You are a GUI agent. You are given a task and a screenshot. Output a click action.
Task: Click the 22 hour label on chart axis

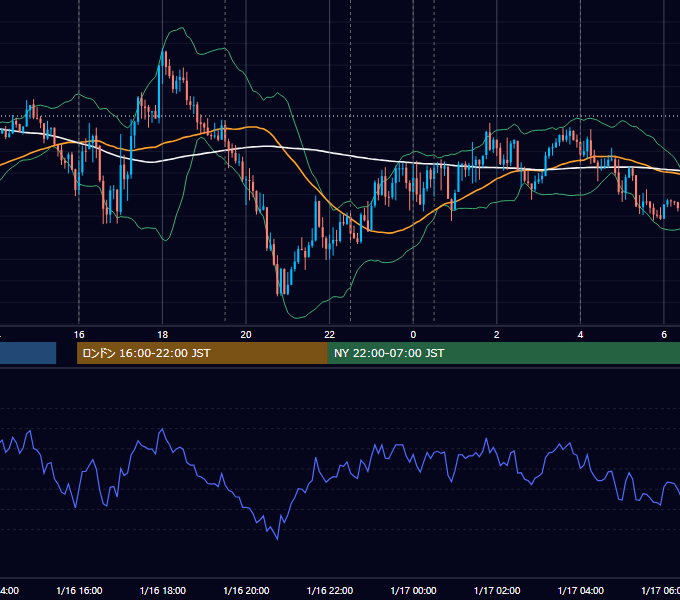[x=330, y=334]
